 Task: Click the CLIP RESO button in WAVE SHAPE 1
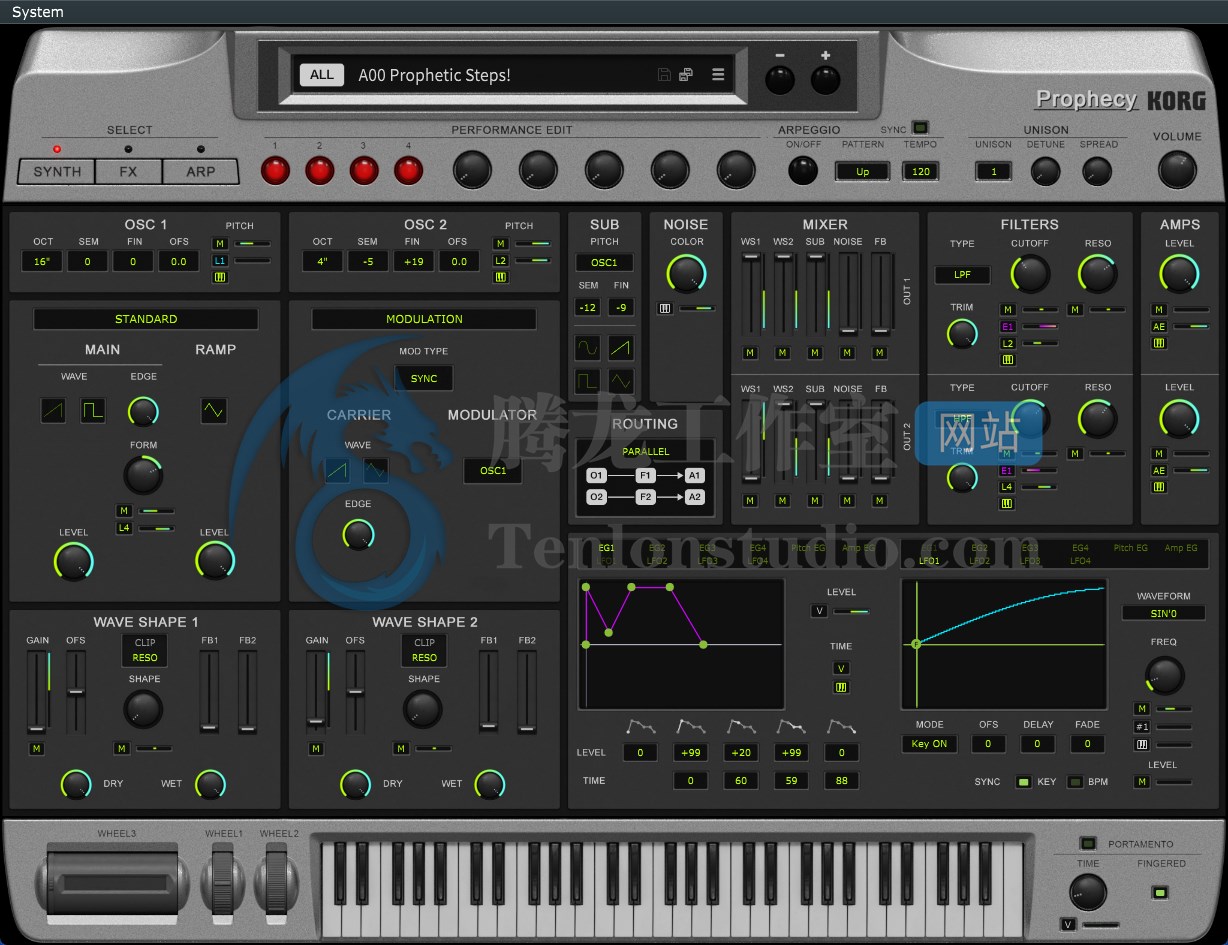(144, 650)
